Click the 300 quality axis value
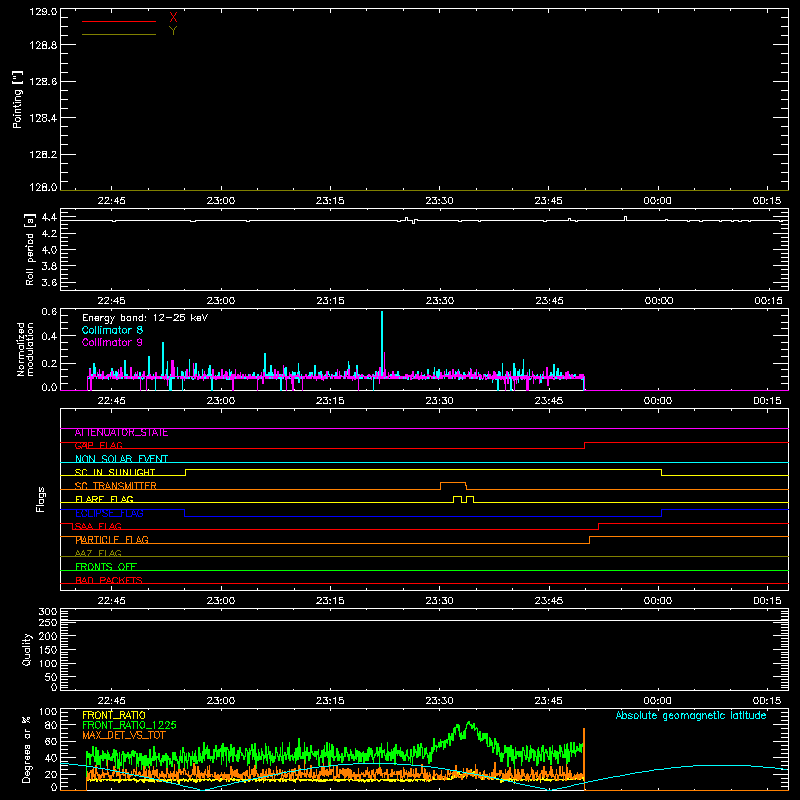This screenshot has height=800, width=800. click(48, 612)
